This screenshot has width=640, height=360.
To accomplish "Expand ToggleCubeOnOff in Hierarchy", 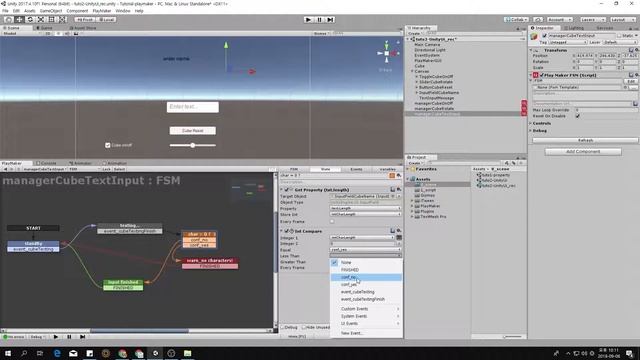I will click(x=416, y=76).
